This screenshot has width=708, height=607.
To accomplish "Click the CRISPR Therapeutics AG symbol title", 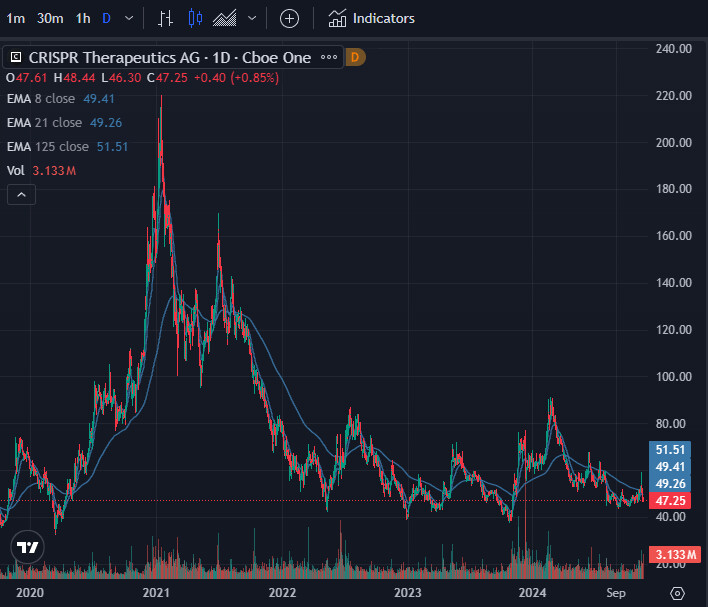I will [x=168, y=58].
